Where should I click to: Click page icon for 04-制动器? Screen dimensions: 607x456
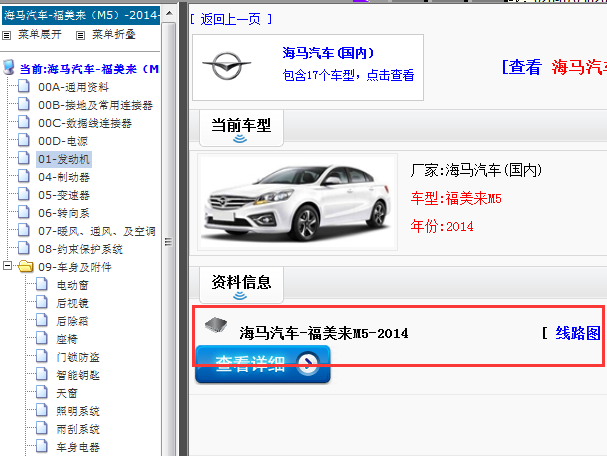[x=24, y=176]
